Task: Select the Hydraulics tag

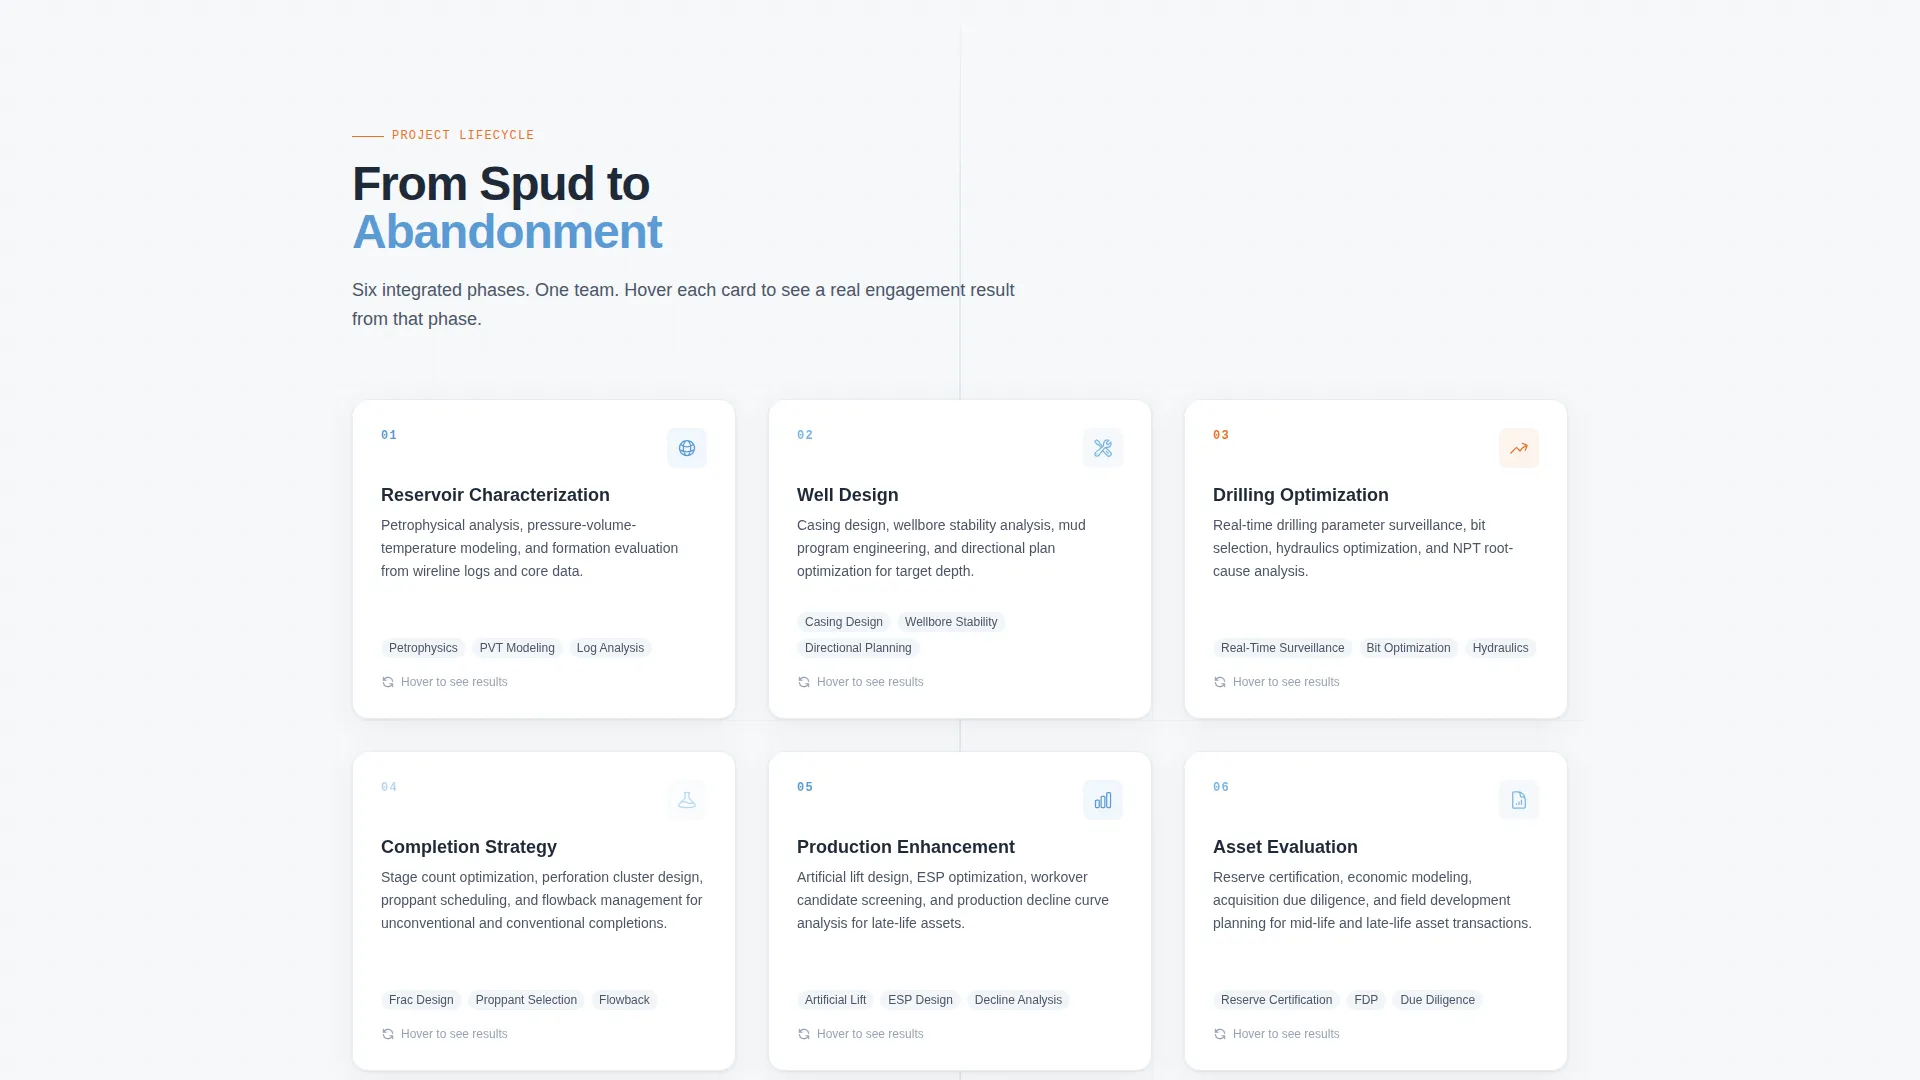Action: point(1500,648)
